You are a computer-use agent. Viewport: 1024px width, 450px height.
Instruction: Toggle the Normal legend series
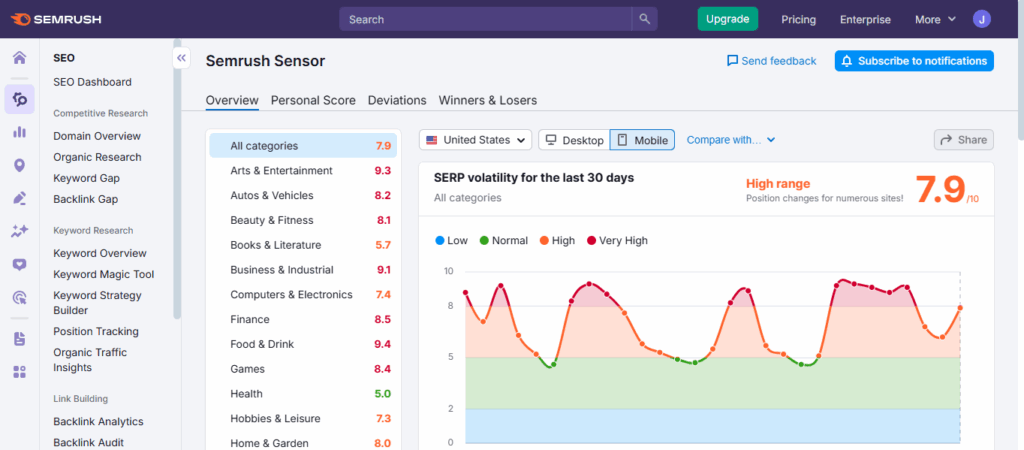point(504,240)
